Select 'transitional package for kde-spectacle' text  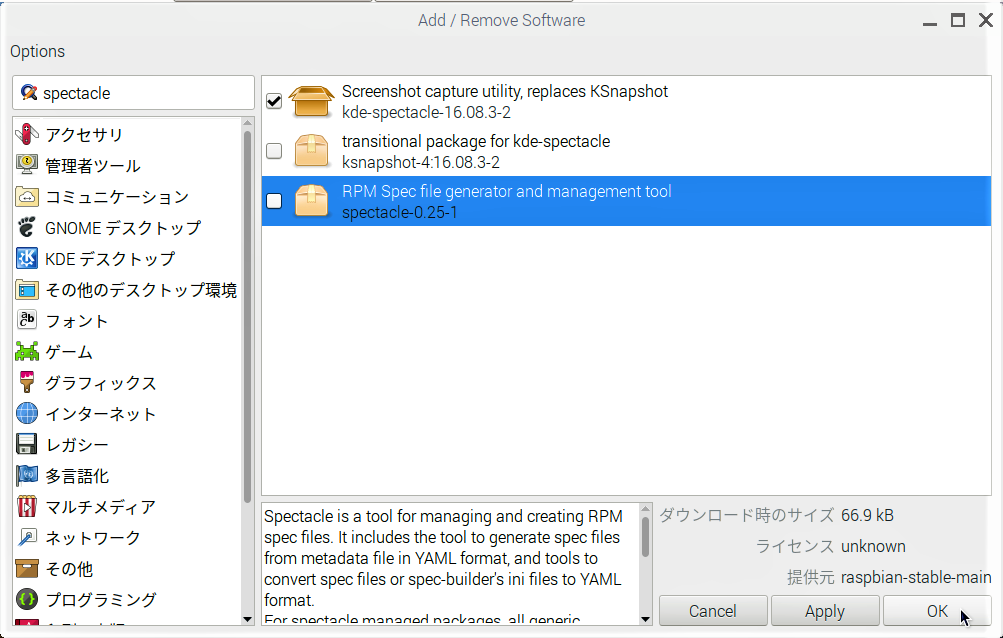pos(476,141)
